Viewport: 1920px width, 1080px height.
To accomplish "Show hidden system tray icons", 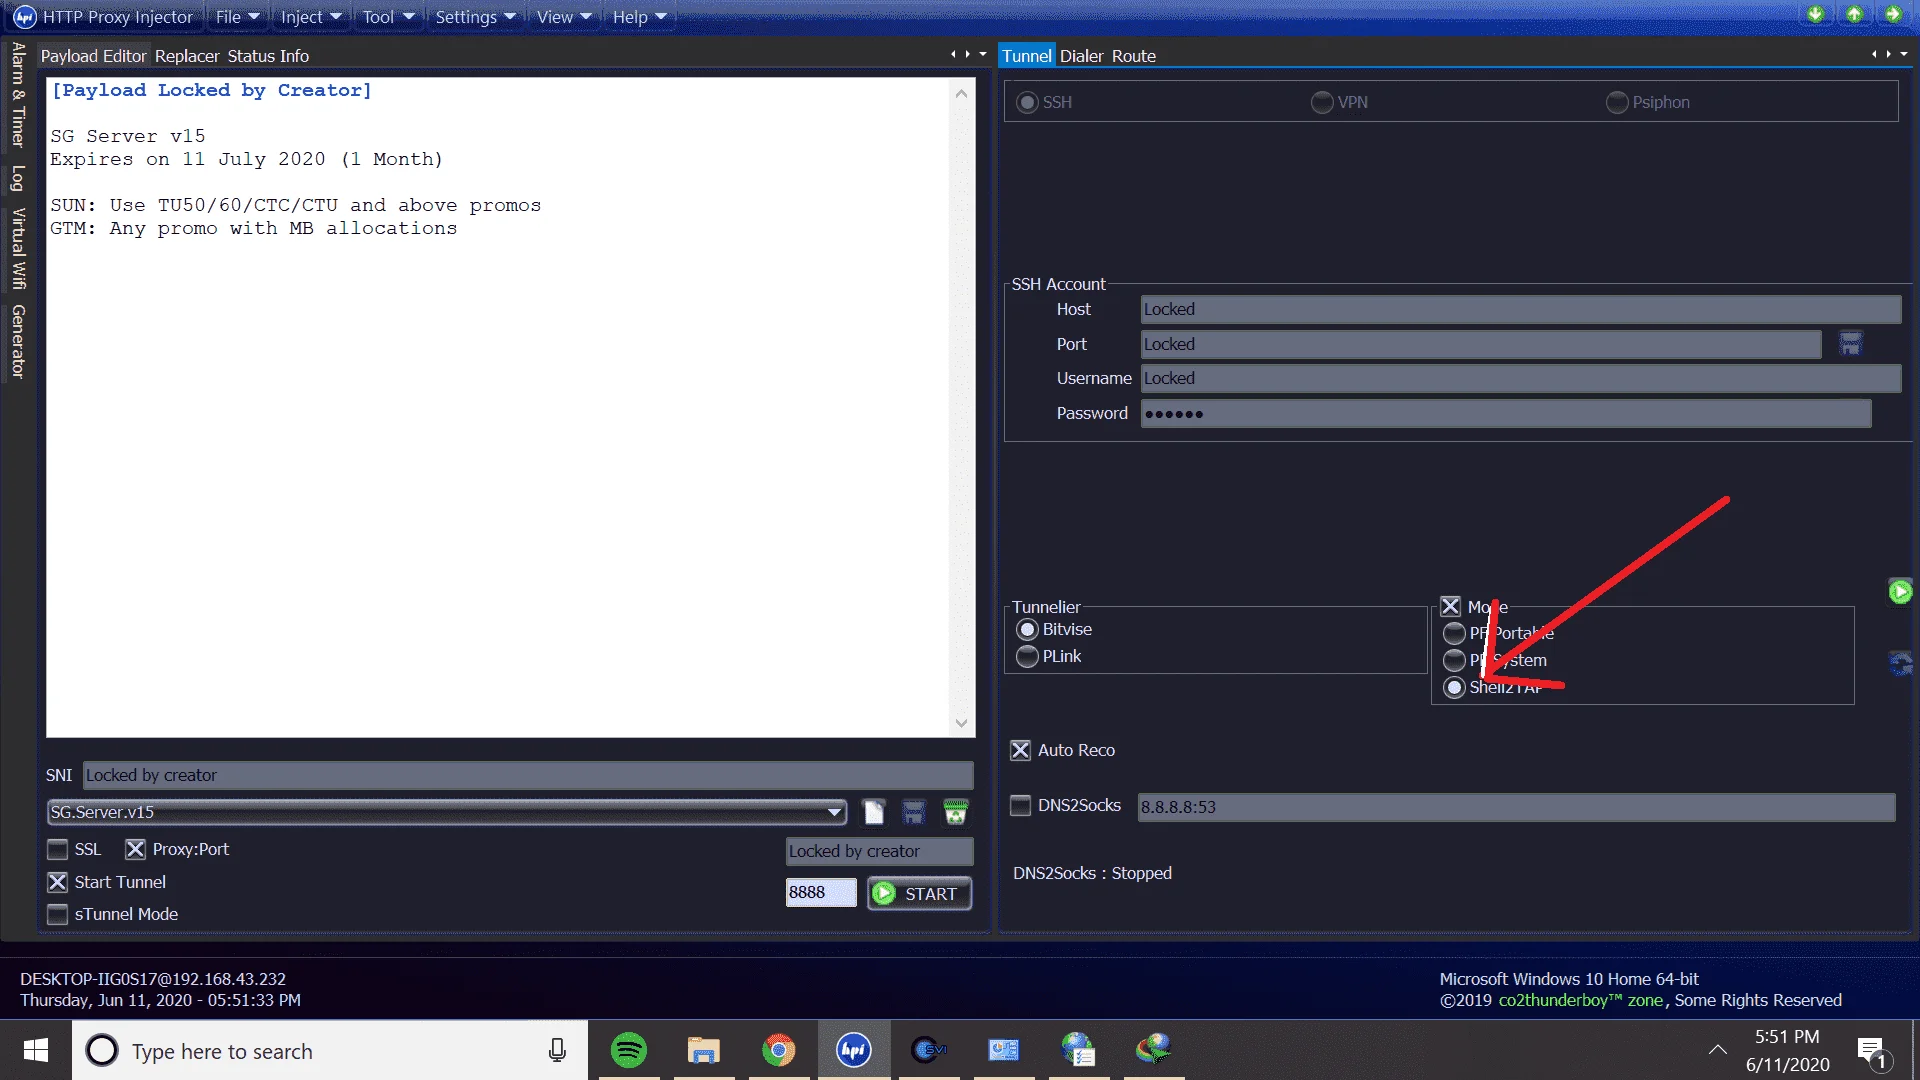I will (1717, 1050).
